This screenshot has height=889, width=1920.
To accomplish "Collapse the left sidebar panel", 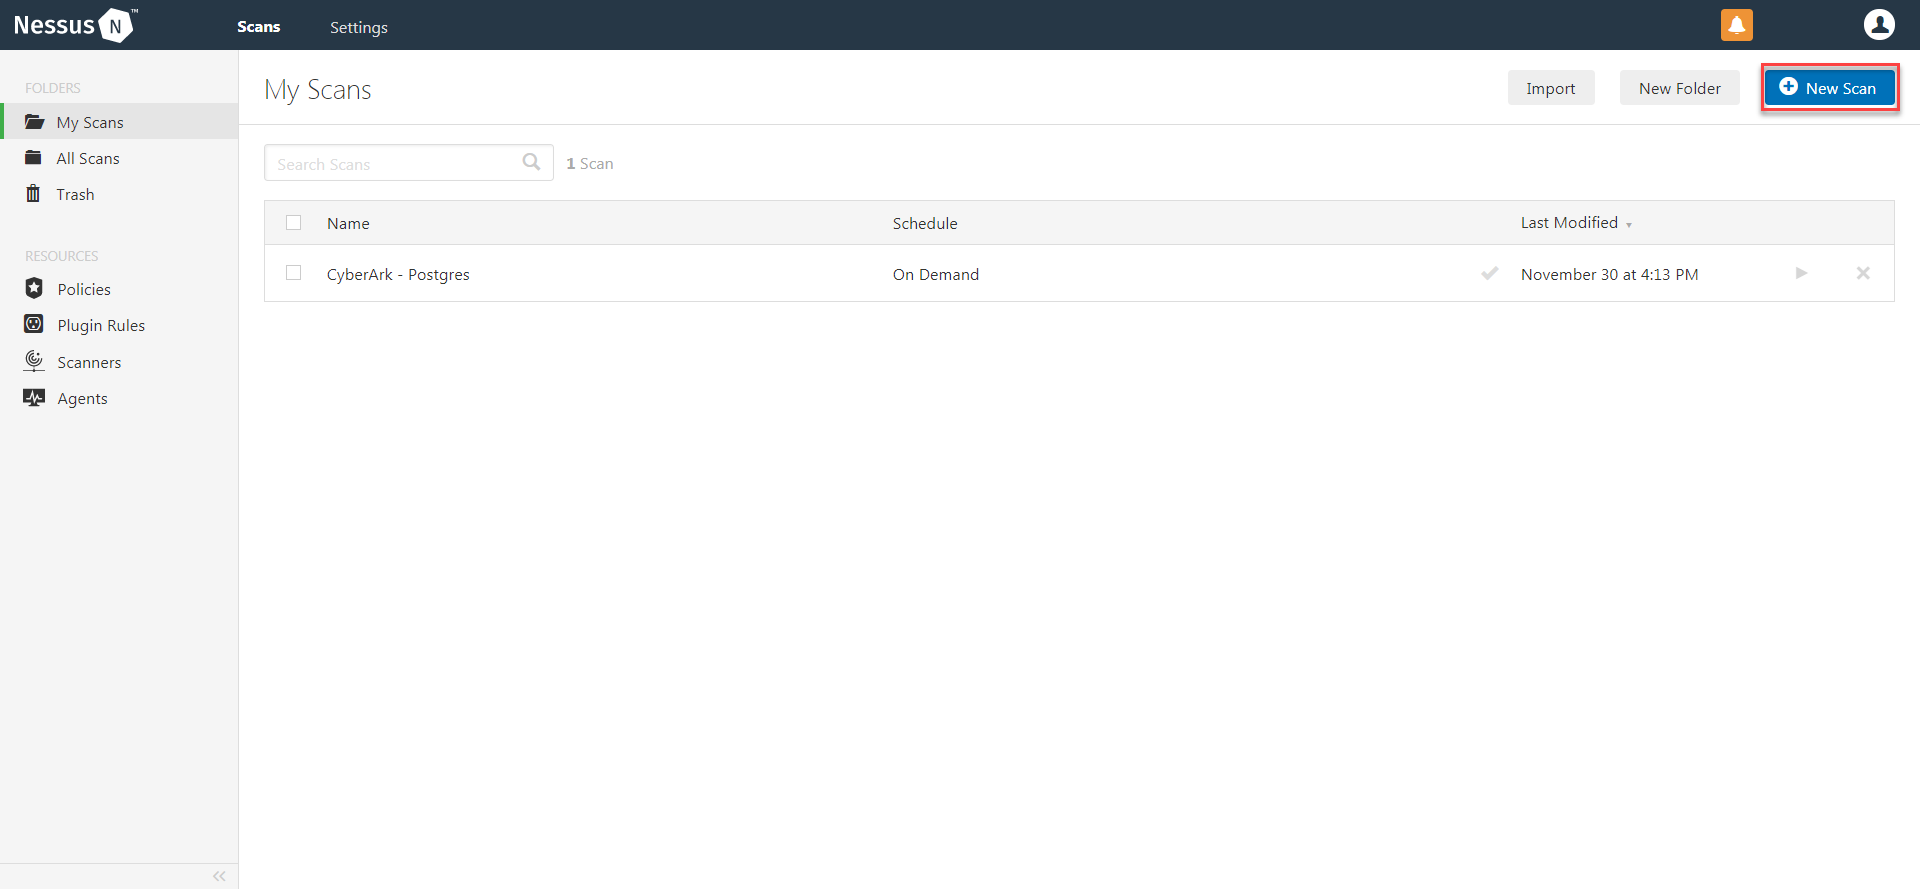I will 219,876.
